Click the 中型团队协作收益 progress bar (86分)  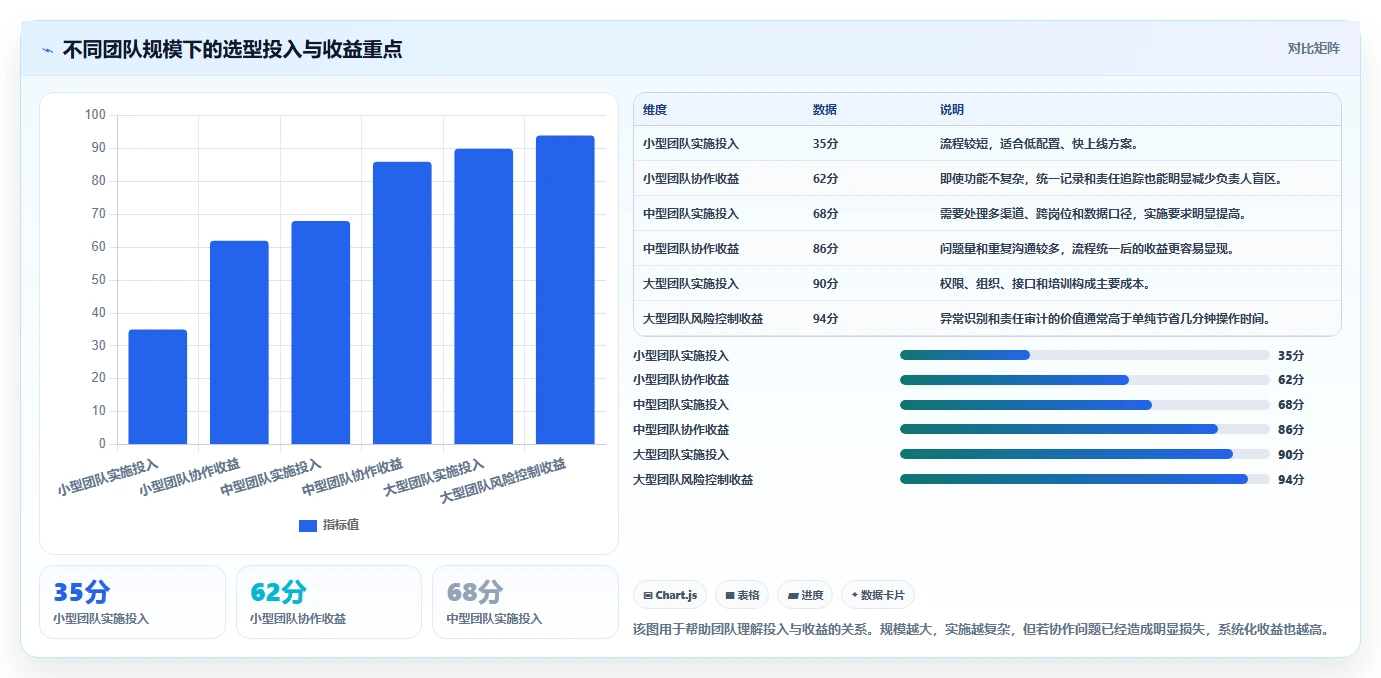click(1085, 430)
